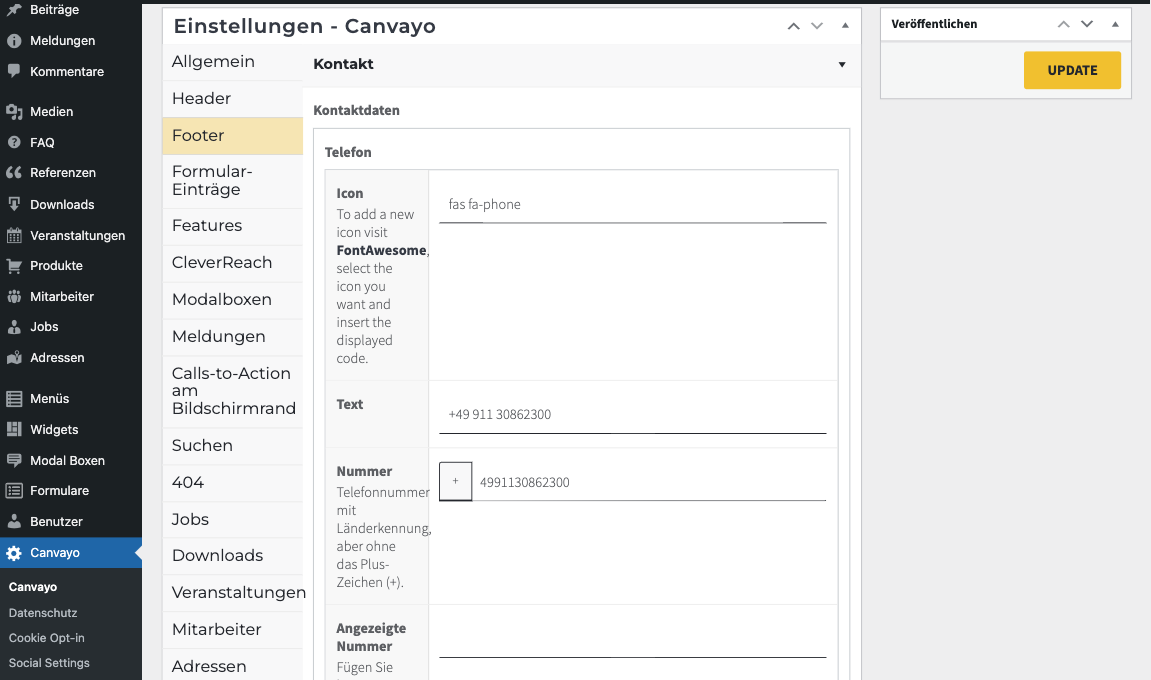Click the Kommentare speech bubble icon
1151x680 pixels.
coord(14,72)
